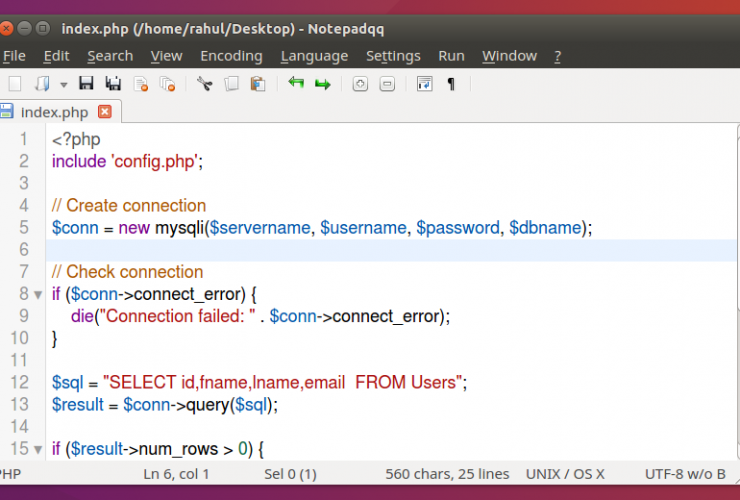
Task: Click the green Redo arrow
Action: tap(322, 84)
